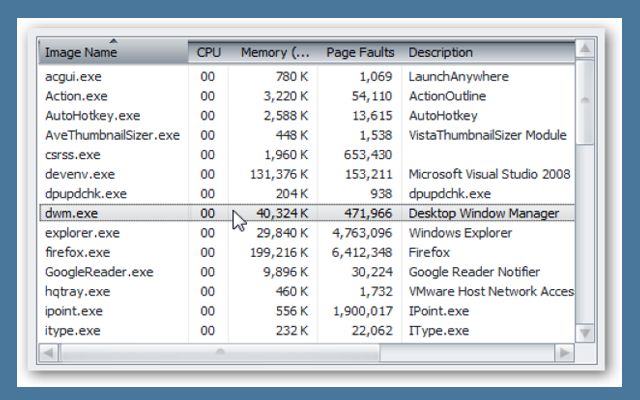
Task: Select the explorer.exe process
Action: pos(82,232)
